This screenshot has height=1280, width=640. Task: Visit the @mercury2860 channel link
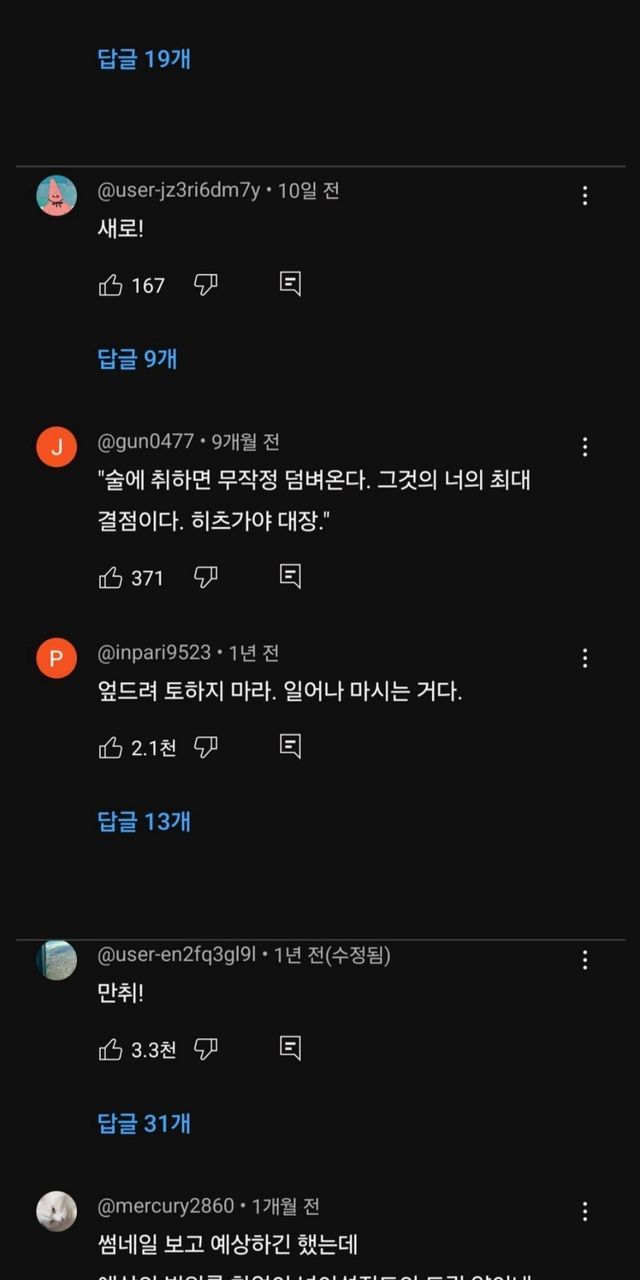[166, 1207]
